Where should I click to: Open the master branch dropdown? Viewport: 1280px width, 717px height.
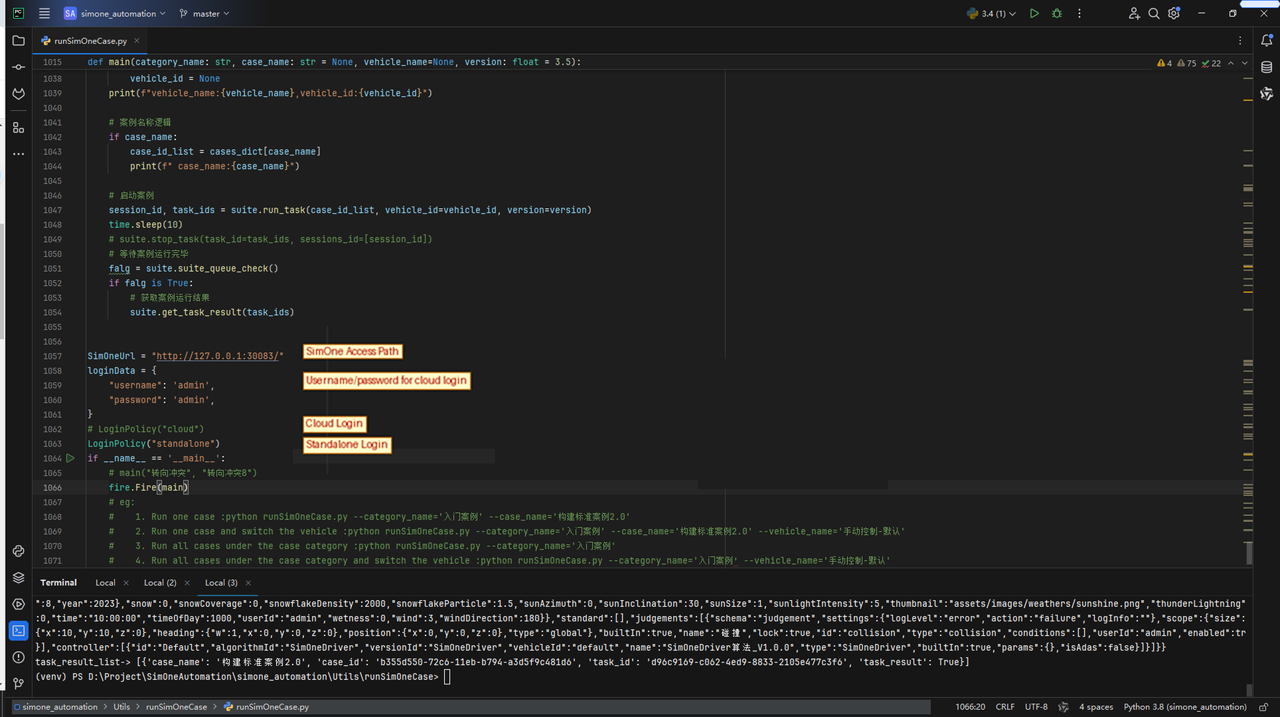[x=204, y=14]
